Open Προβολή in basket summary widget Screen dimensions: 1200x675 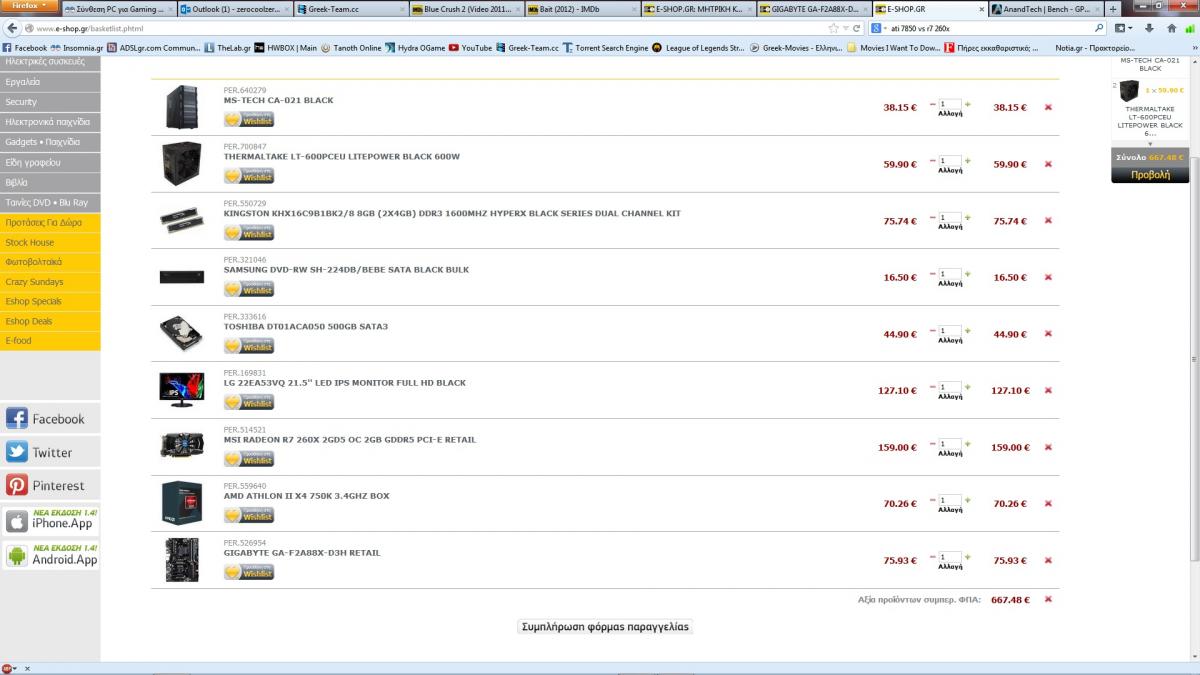pos(1149,174)
